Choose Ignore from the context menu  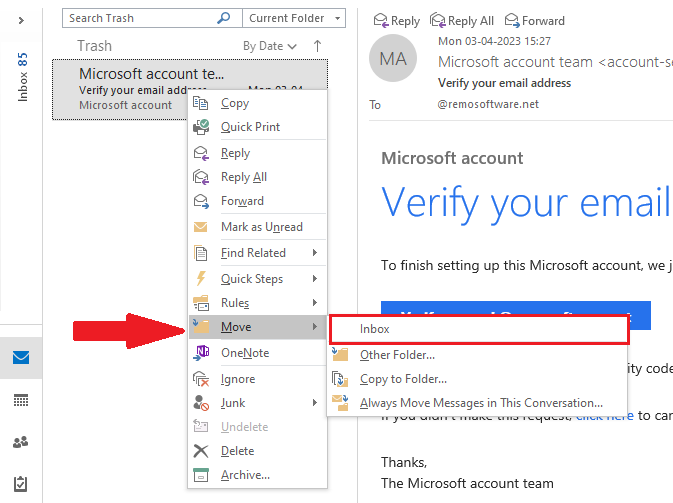pos(258,379)
